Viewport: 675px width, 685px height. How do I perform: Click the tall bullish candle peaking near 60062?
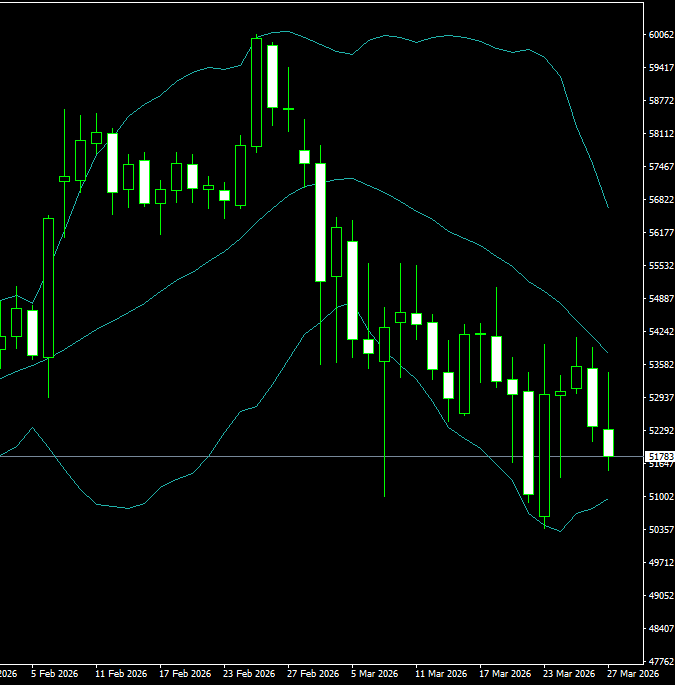click(256, 93)
